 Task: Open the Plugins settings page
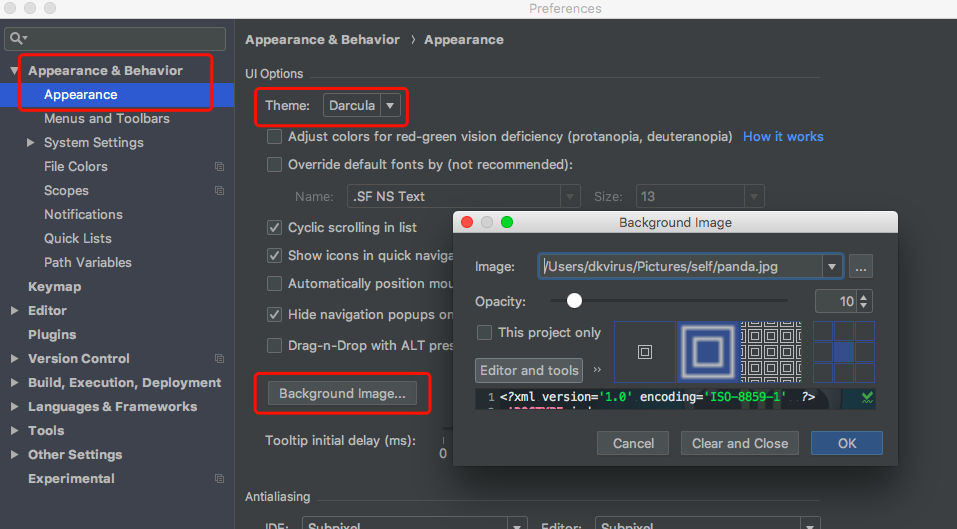tap(52, 335)
